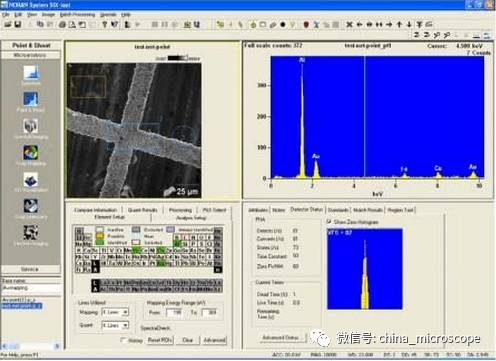
Task: Switch to the Match Results tab
Action: coord(368,210)
